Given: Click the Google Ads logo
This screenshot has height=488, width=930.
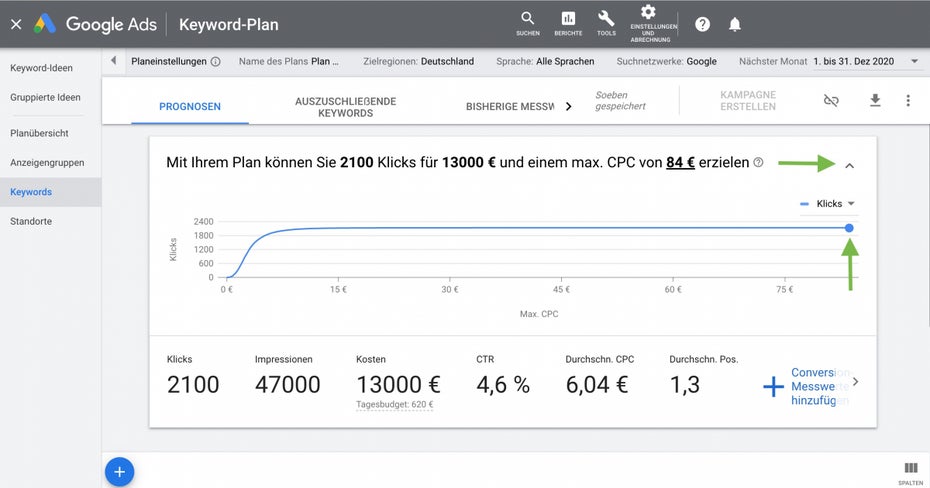Looking at the screenshot, I should (x=95, y=24).
